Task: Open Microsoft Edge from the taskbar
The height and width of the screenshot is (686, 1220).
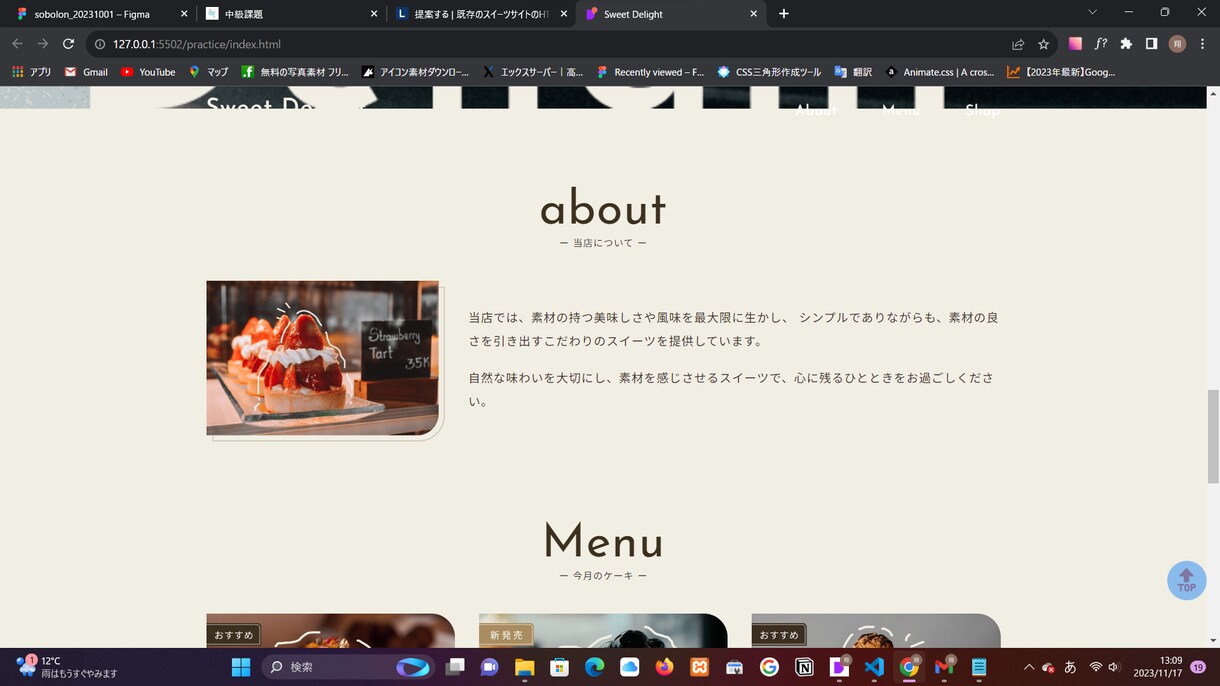Action: [x=594, y=667]
